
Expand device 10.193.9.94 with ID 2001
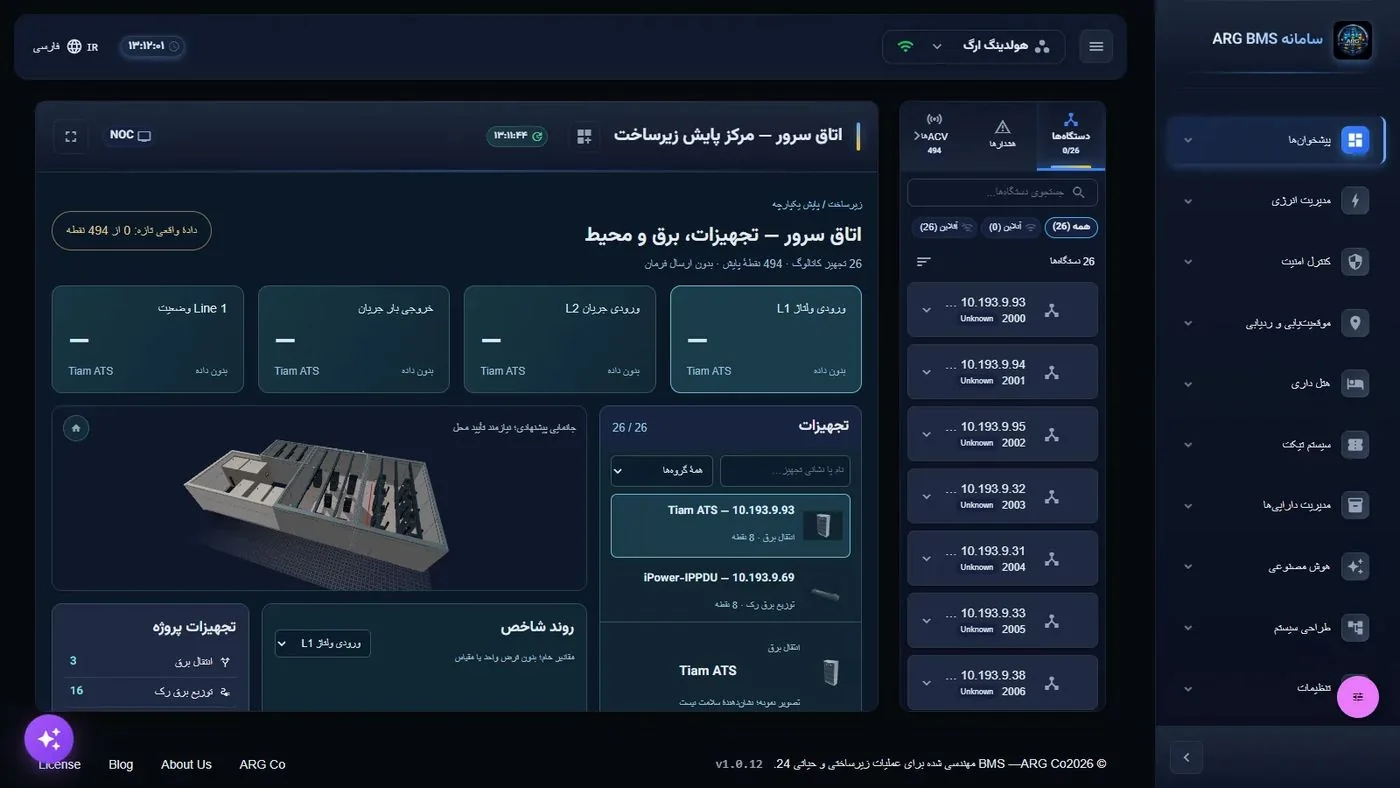click(x=926, y=372)
